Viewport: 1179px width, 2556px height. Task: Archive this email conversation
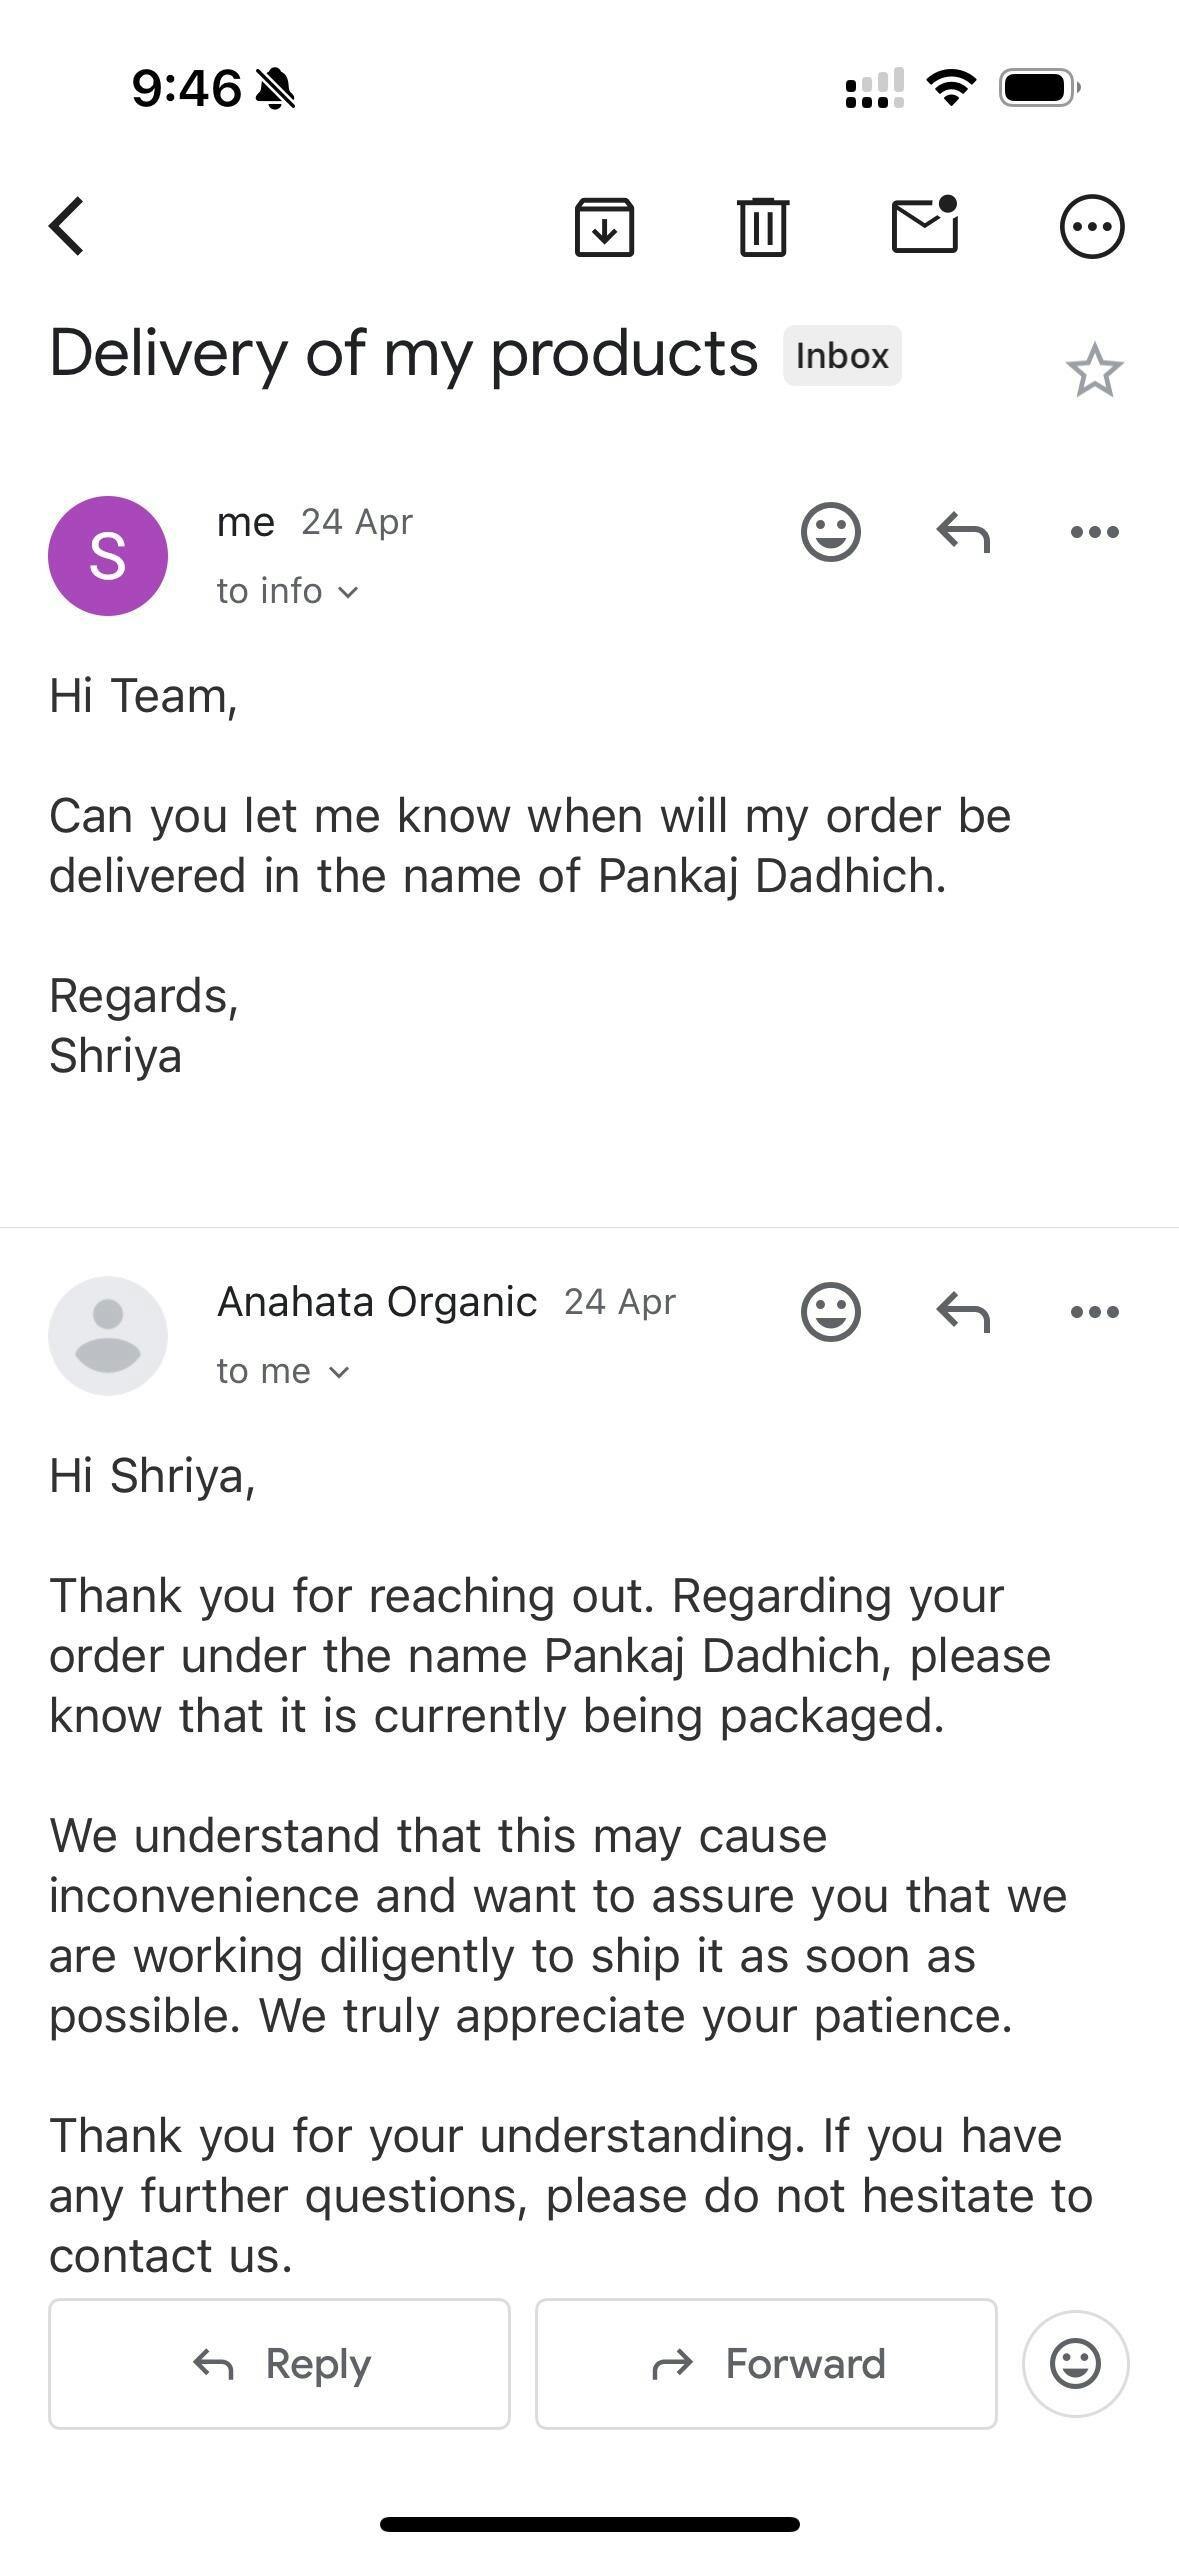(x=604, y=227)
